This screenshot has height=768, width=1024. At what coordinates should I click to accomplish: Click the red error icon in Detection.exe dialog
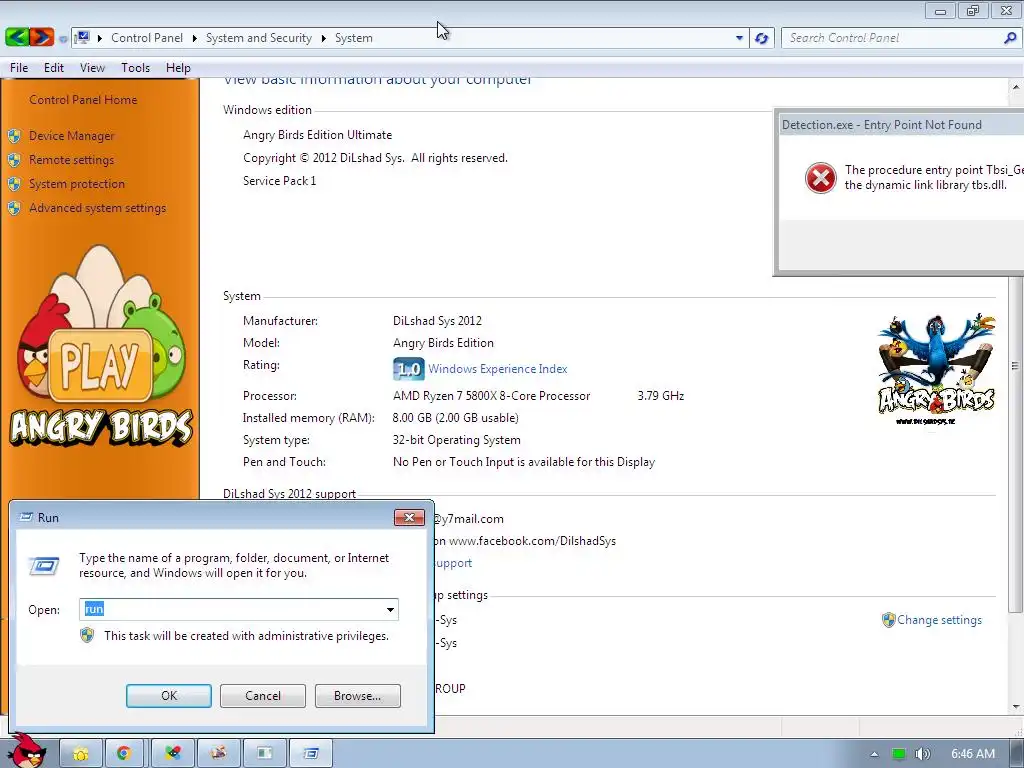(820, 178)
